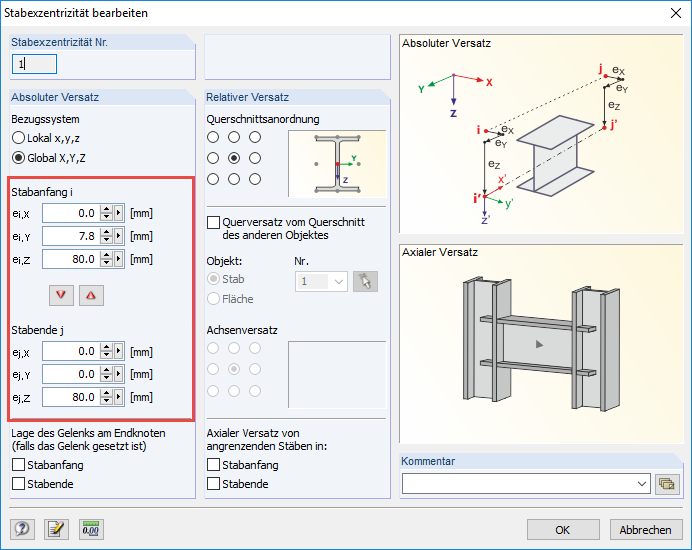The width and height of the screenshot is (692, 550).
Task: Open the edit comment notes icon
Action: [x=56, y=529]
